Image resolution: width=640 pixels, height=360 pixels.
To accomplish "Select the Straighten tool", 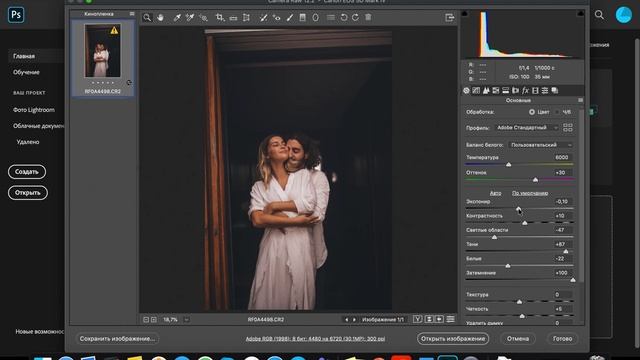I will click(233, 18).
